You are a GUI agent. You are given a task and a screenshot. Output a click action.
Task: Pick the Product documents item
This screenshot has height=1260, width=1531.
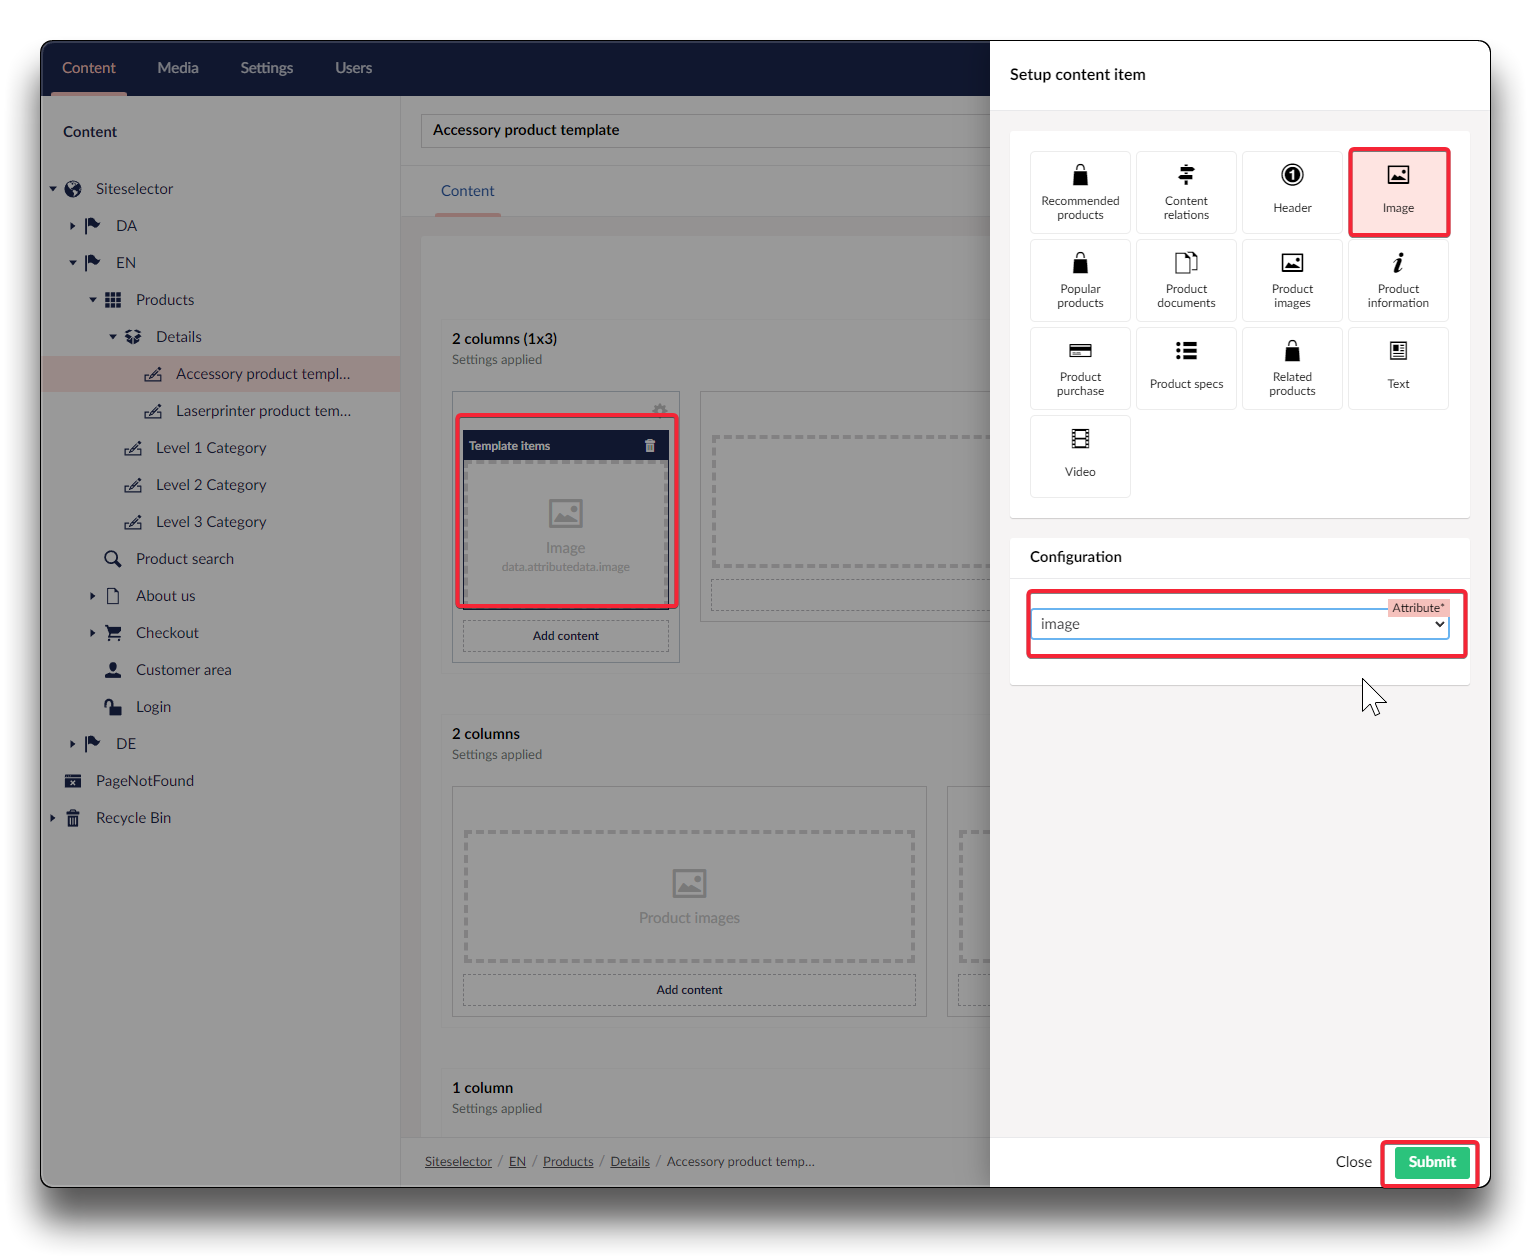tap(1186, 280)
